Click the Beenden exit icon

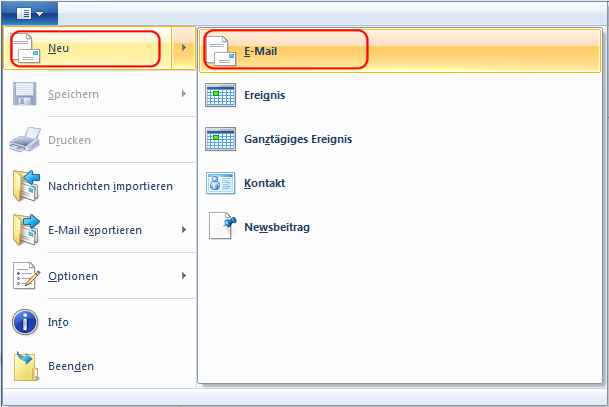[26, 366]
